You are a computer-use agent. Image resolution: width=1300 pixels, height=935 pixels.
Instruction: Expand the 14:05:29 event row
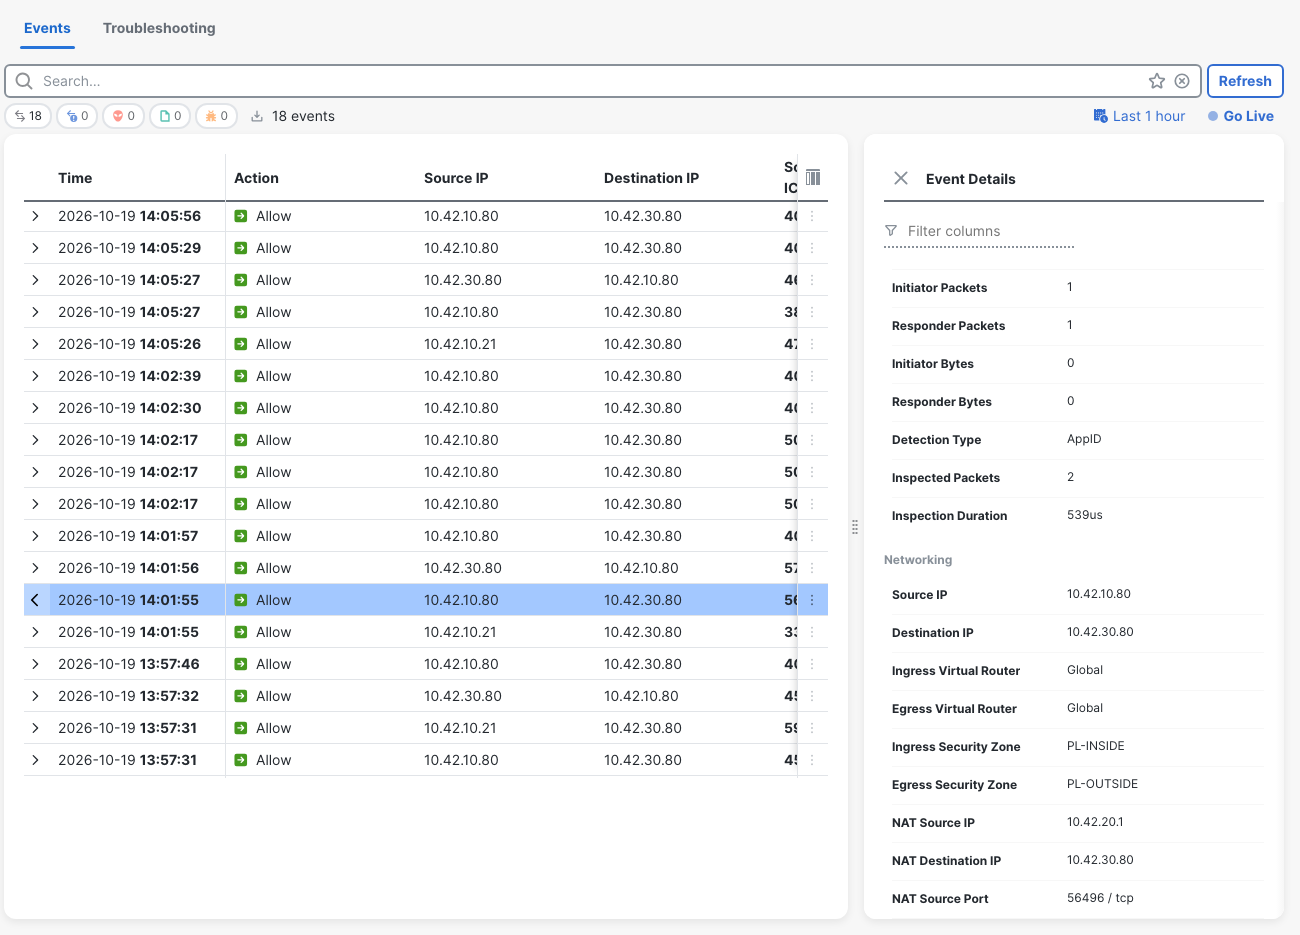[36, 248]
